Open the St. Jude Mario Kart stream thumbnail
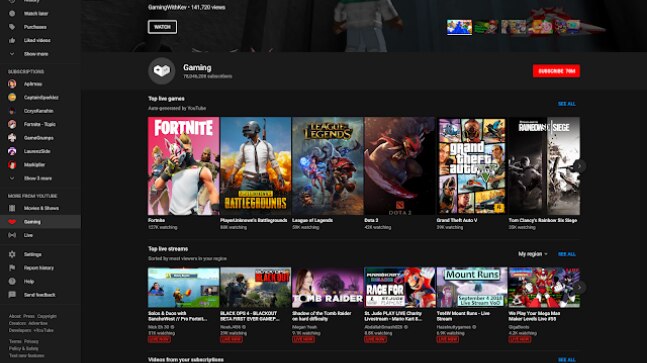The image size is (647, 363). click(x=400, y=288)
